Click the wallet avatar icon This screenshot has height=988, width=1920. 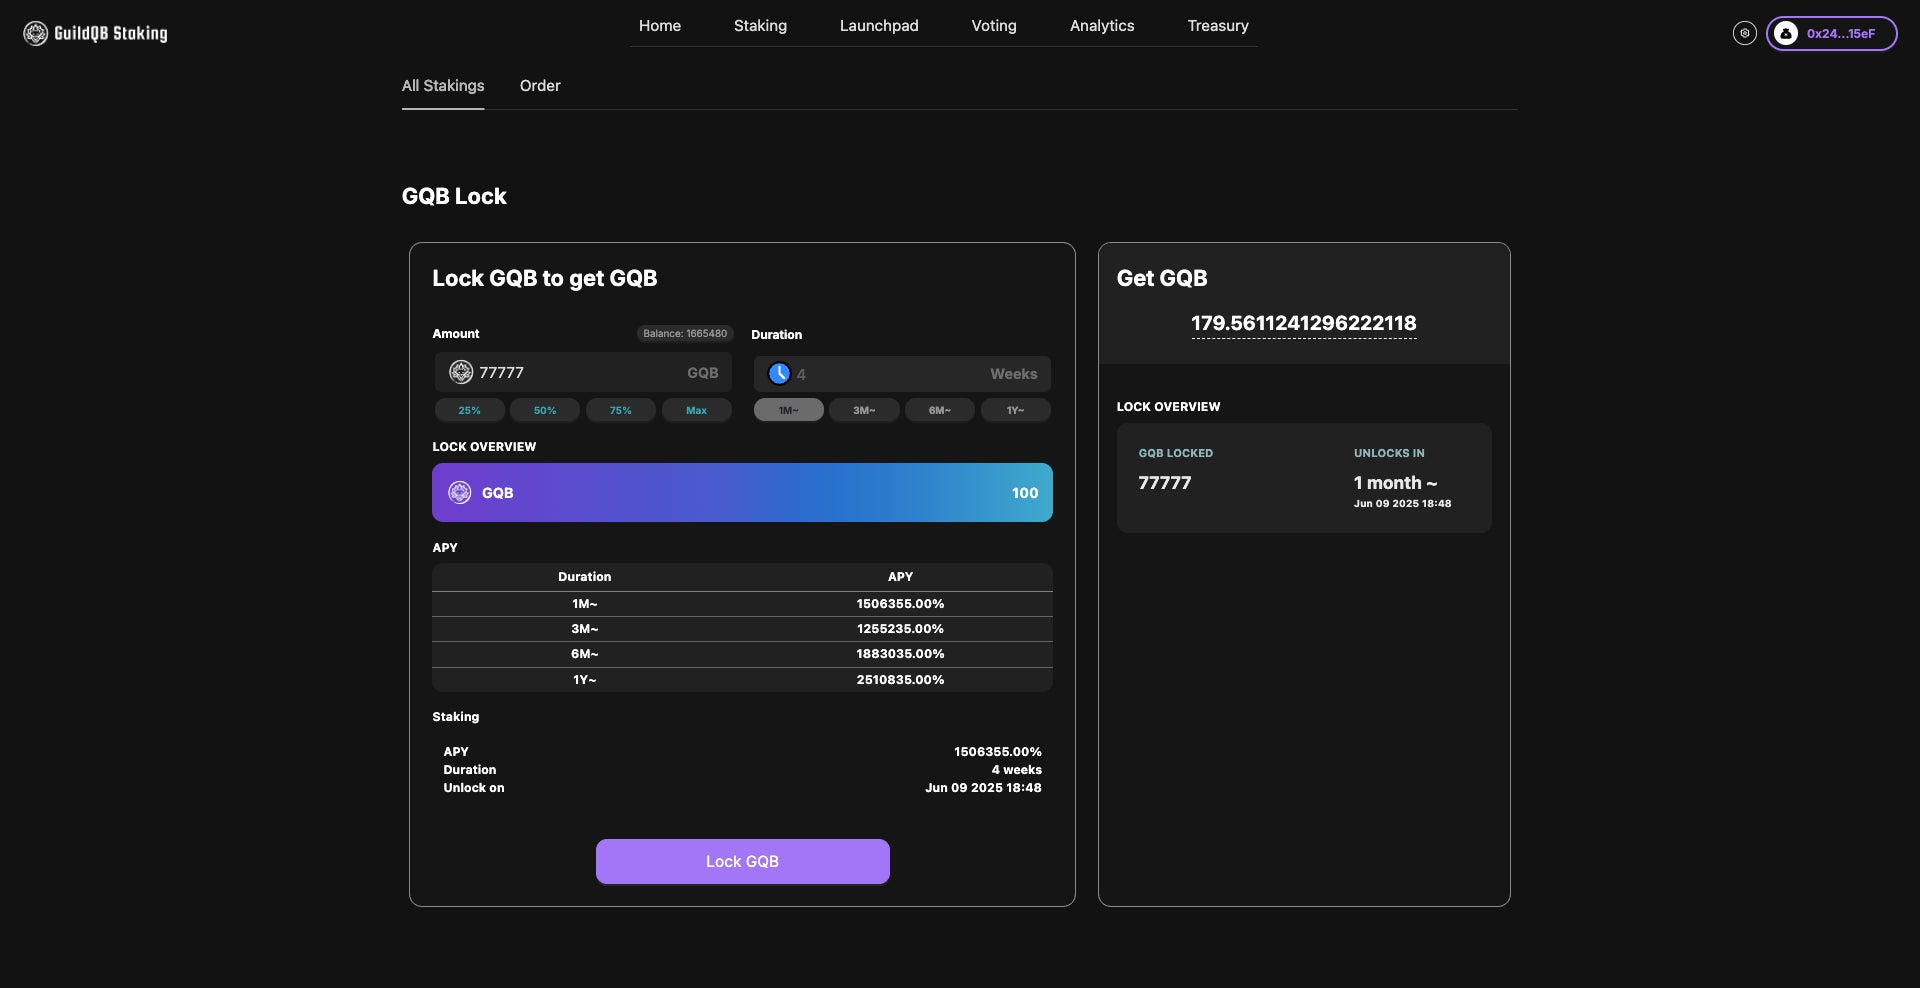pyautogui.click(x=1785, y=33)
